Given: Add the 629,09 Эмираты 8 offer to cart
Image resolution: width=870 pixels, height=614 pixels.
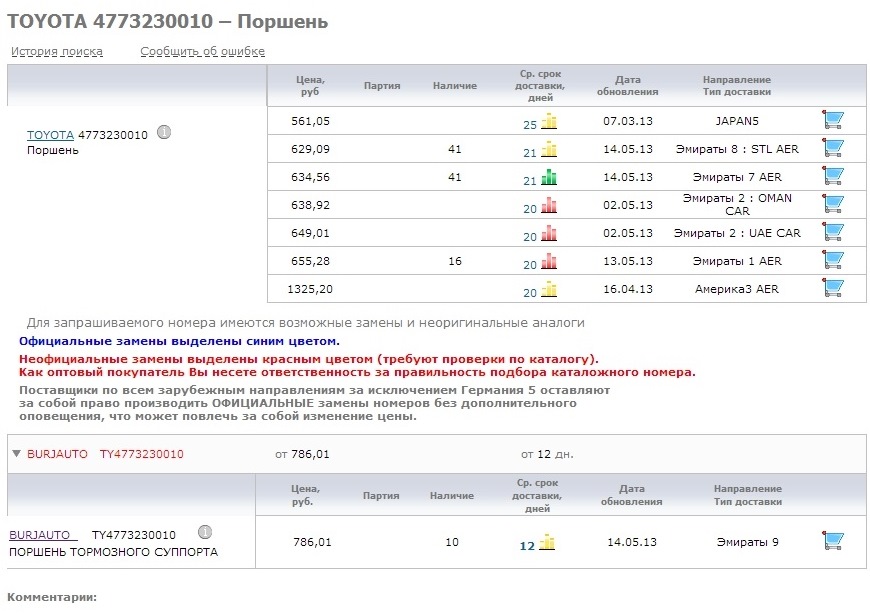Looking at the screenshot, I should pos(833,148).
